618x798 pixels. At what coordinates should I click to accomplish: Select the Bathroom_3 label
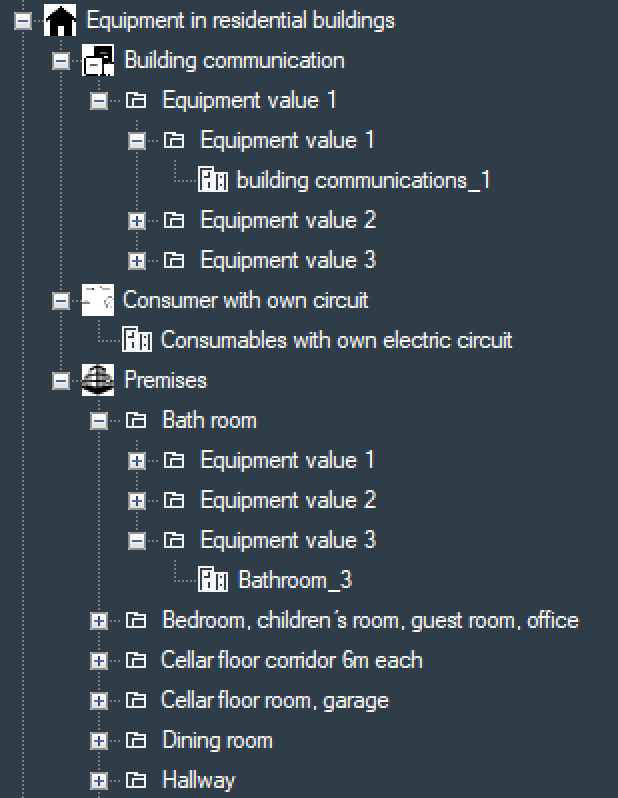(x=295, y=580)
